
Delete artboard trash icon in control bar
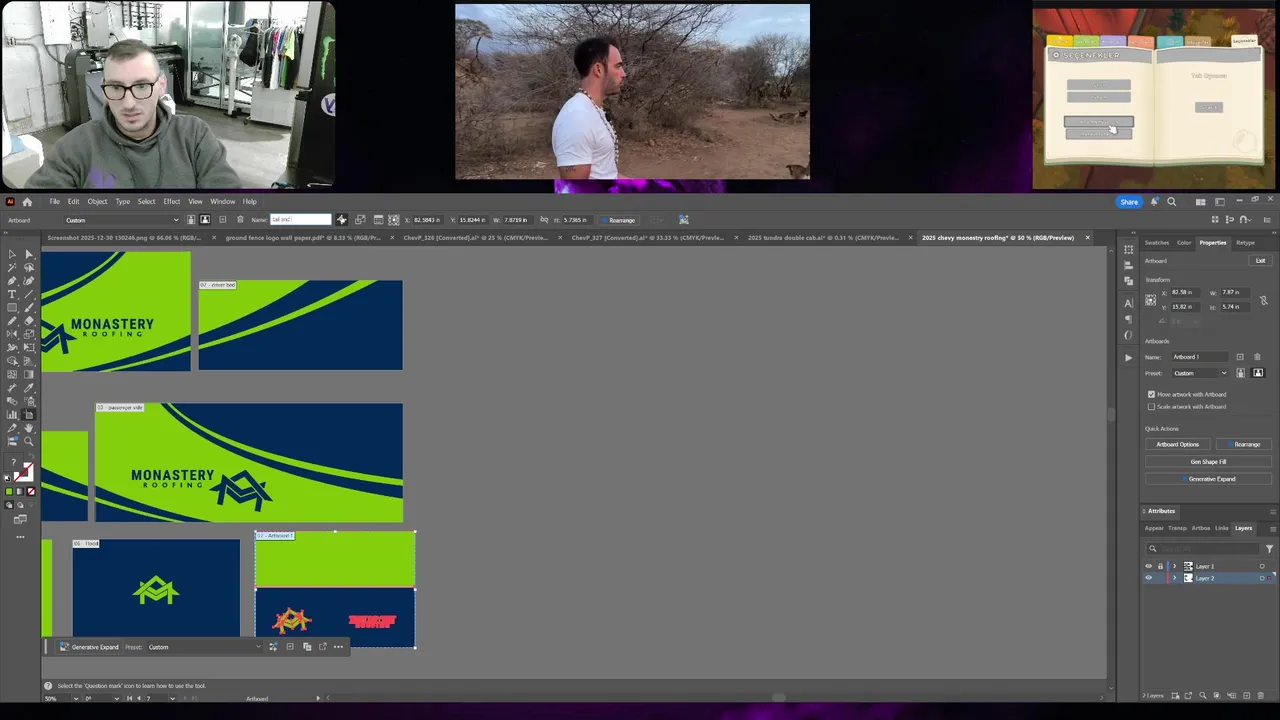tap(240, 220)
